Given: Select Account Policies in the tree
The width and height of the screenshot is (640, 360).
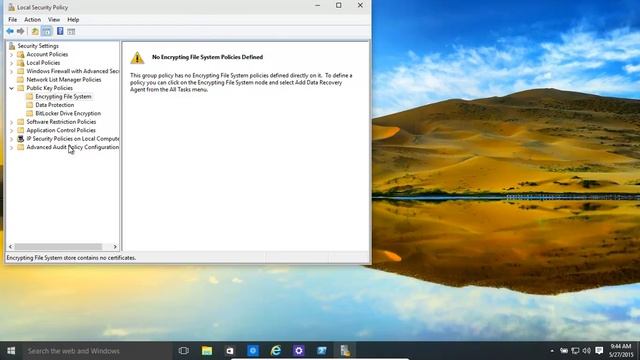Looking at the screenshot, I should (47, 54).
